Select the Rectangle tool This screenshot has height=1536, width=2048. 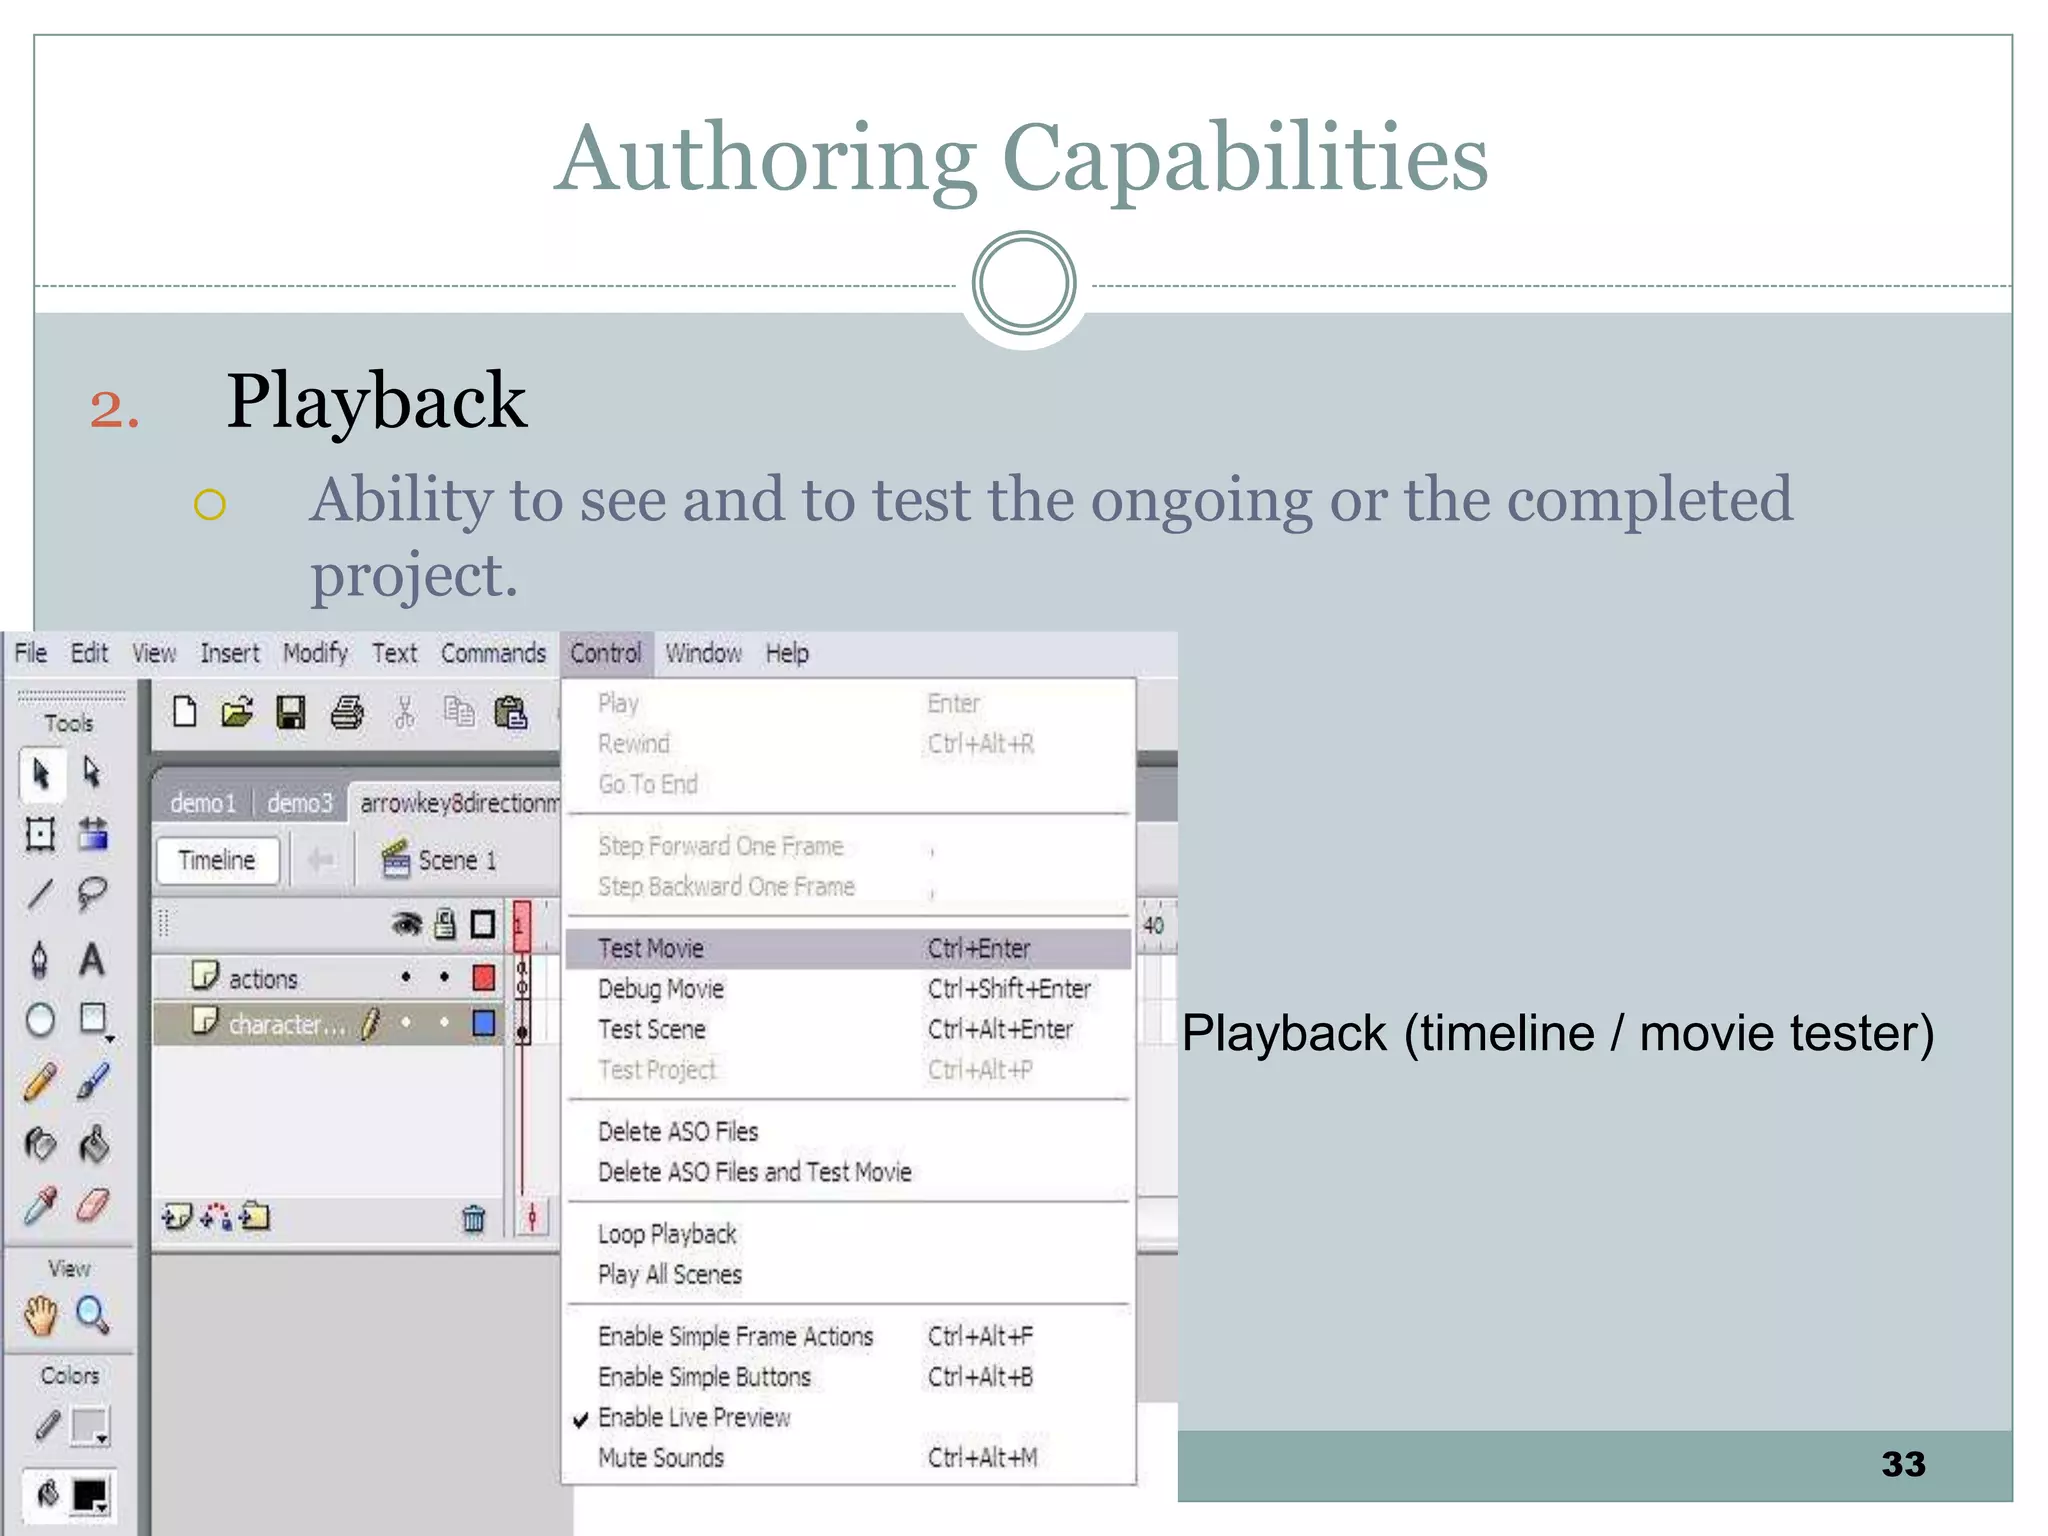94,1020
